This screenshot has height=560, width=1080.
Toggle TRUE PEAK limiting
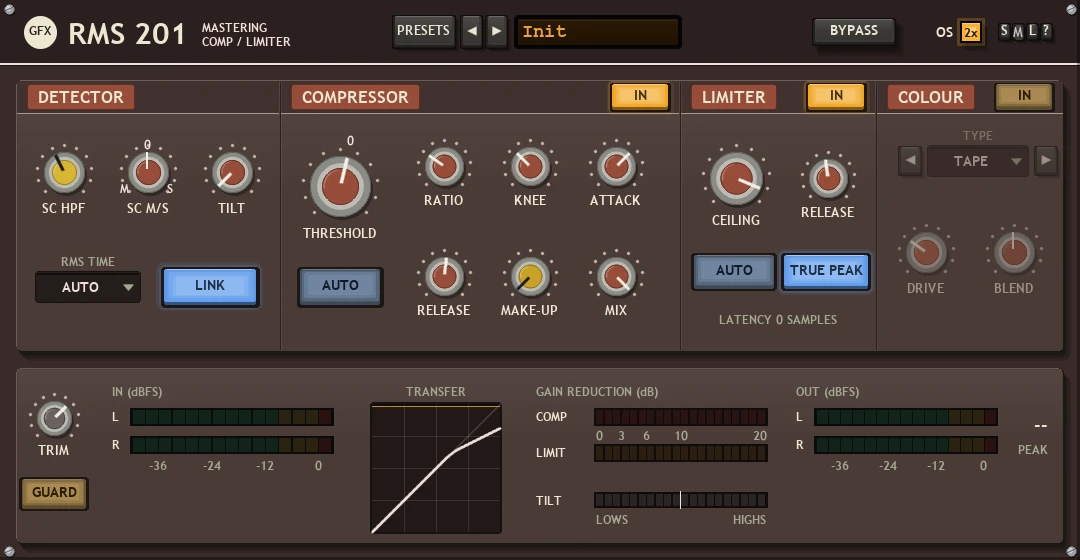tap(826, 271)
